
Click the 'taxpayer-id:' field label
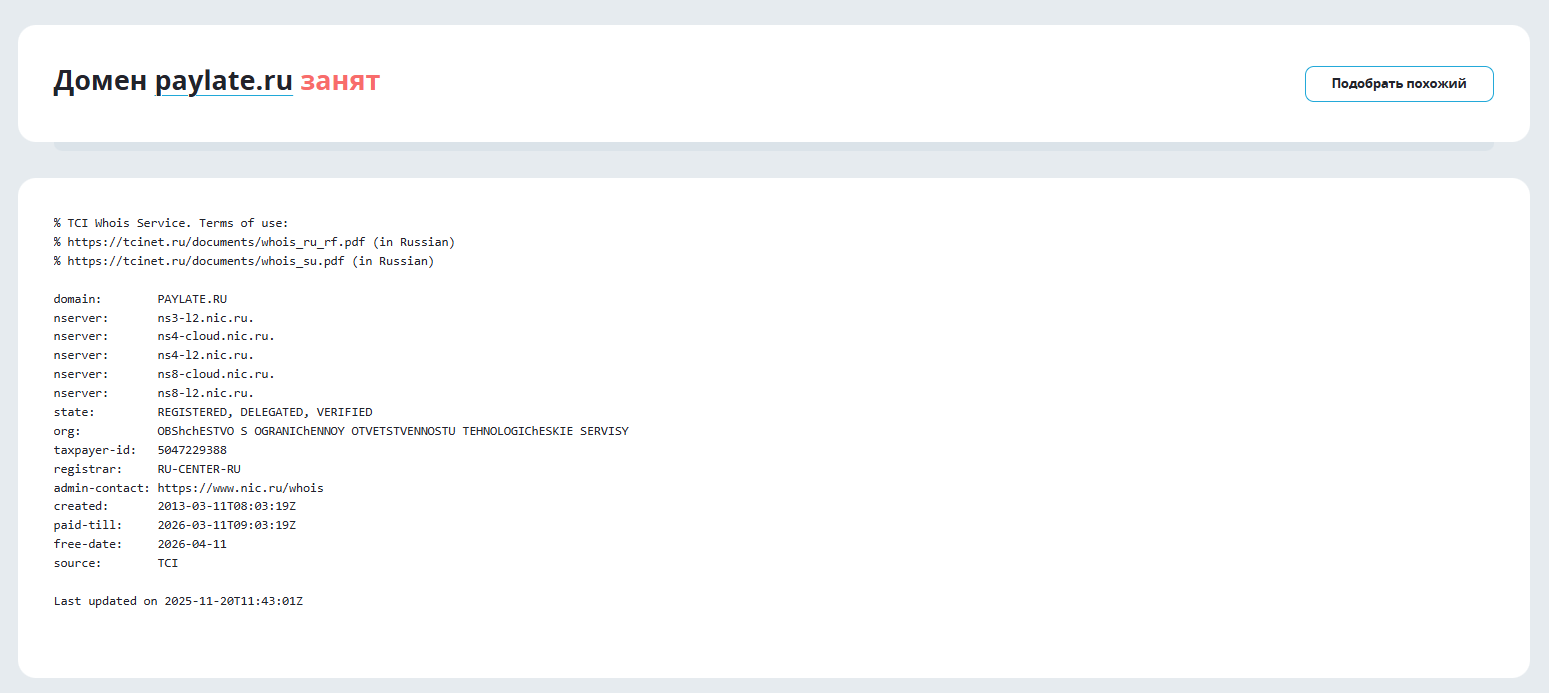pyautogui.click(x=95, y=450)
